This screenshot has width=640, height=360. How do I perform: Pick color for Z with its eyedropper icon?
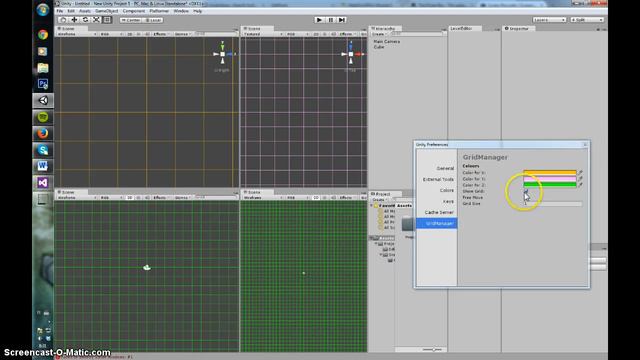[x=580, y=185]
